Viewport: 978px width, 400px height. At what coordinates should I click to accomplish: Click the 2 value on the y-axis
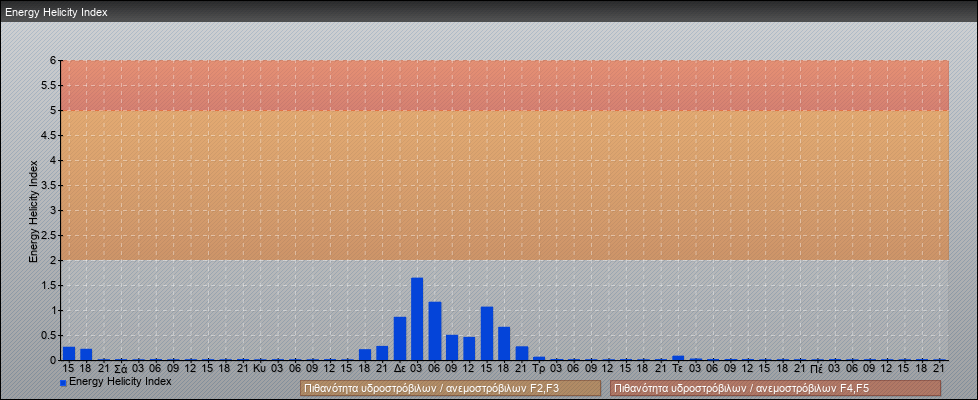[54, 260]
